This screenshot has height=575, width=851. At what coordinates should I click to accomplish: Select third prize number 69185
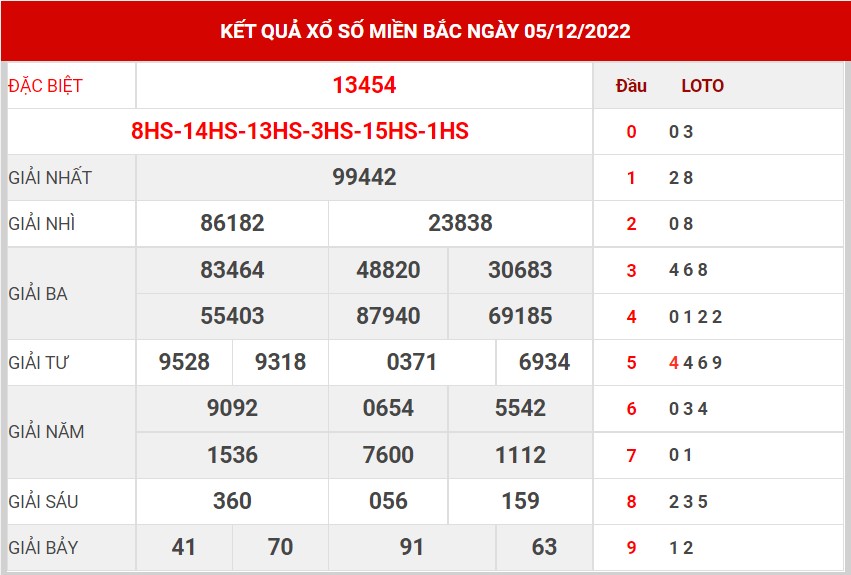520,316
